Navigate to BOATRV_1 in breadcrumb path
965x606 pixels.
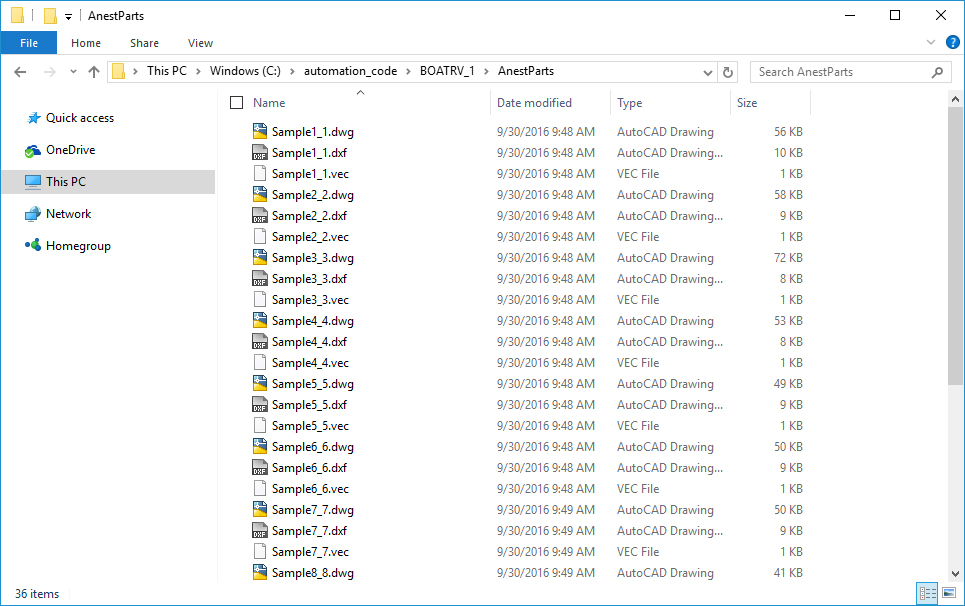point(448,72)
